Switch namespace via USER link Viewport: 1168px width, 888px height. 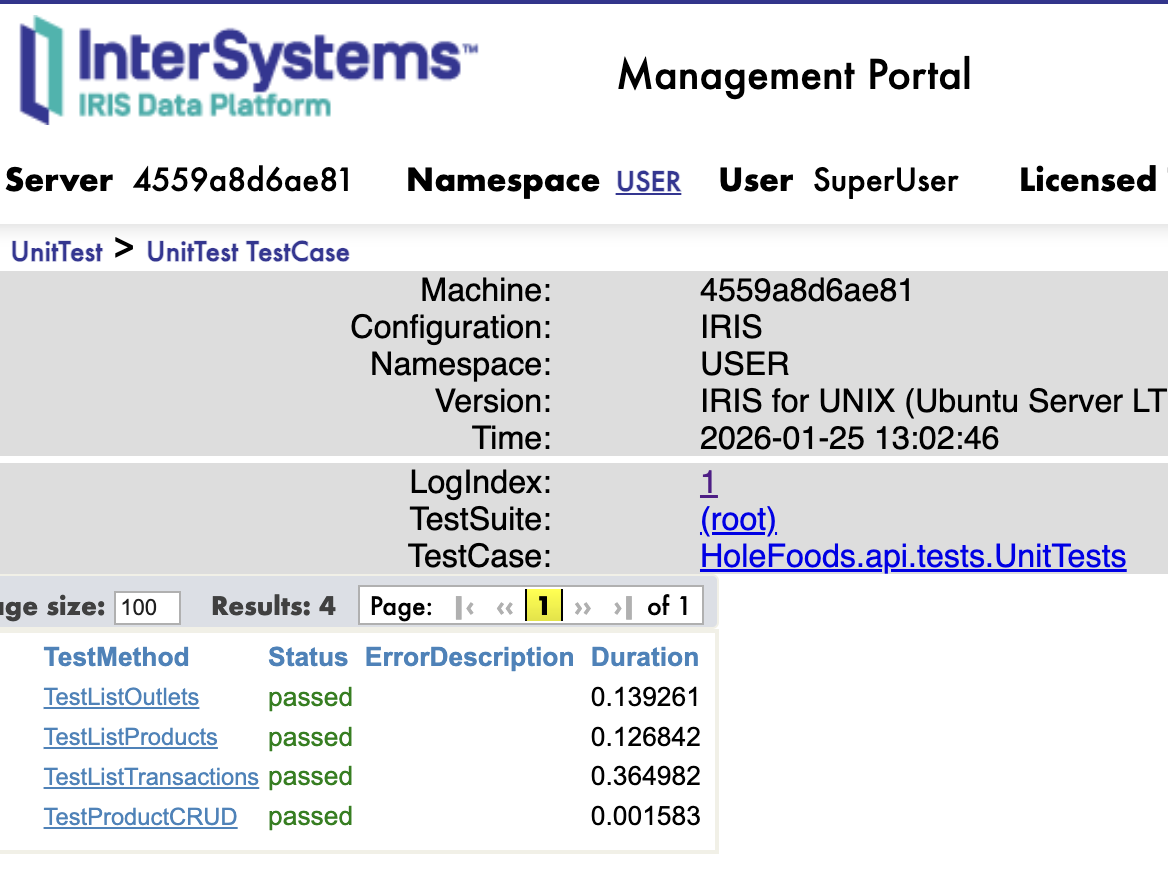(x=648, y=182)
